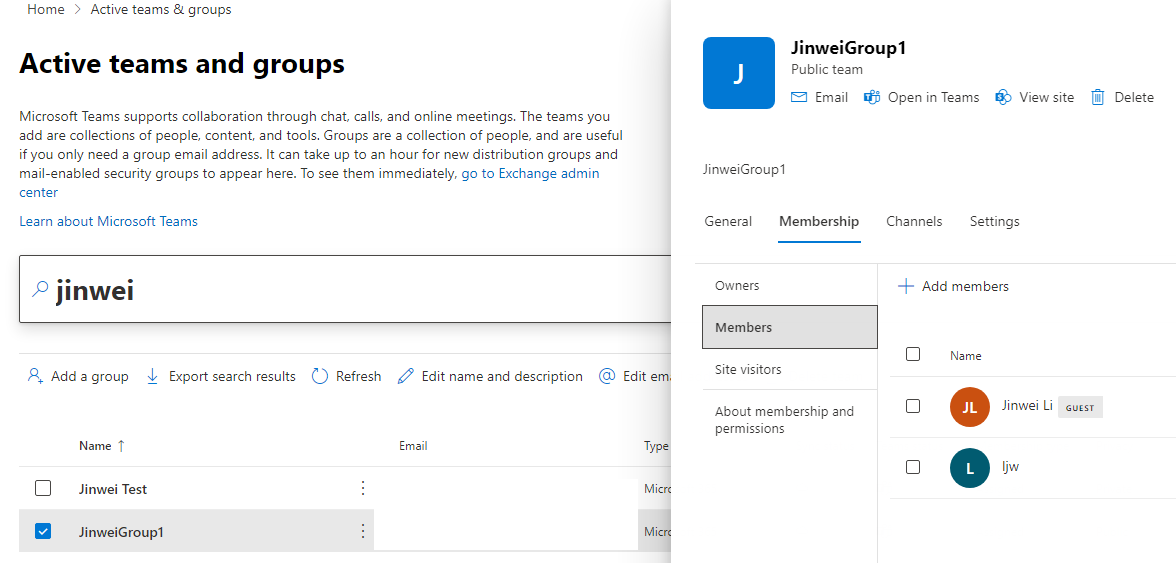Click the plus icon beside Add members
The height and width of the screenshot is (569, 1176).
click(x=906, y=286)
